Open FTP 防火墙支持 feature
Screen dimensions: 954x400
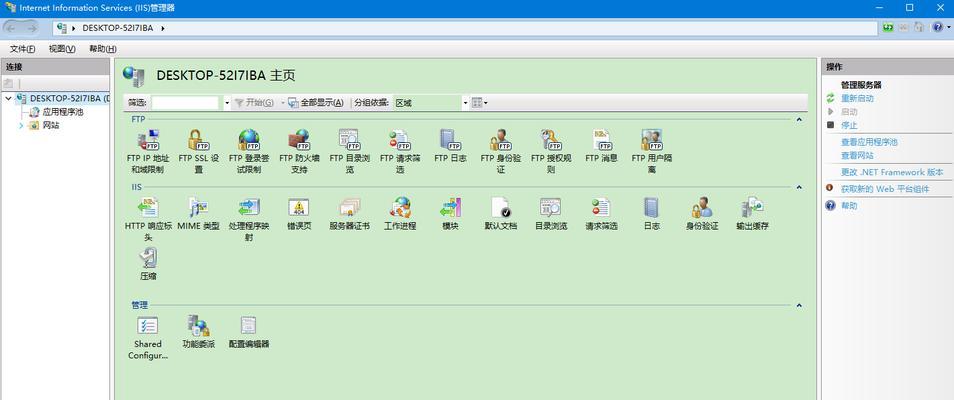point(299,152)
